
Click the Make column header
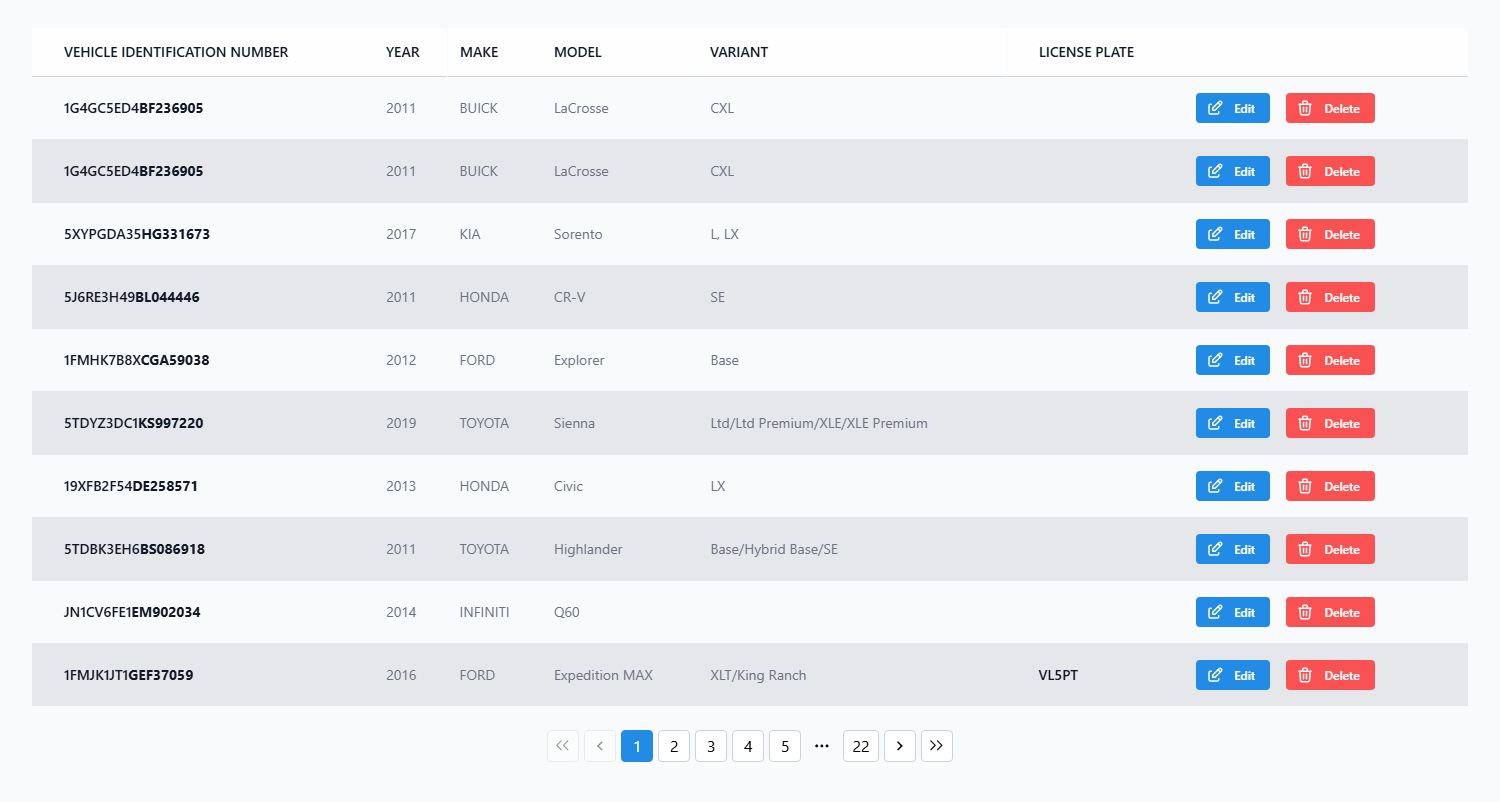[x=479, y=52]
